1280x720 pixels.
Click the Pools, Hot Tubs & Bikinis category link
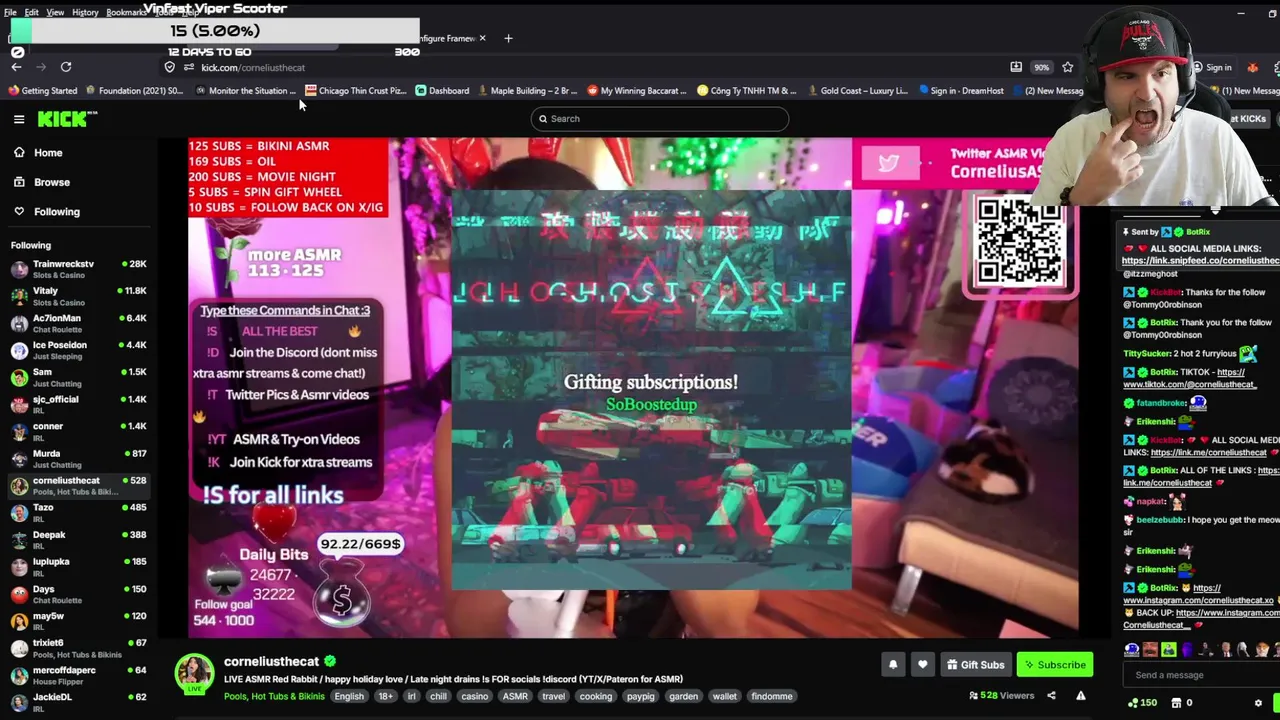tap(274, 696)
